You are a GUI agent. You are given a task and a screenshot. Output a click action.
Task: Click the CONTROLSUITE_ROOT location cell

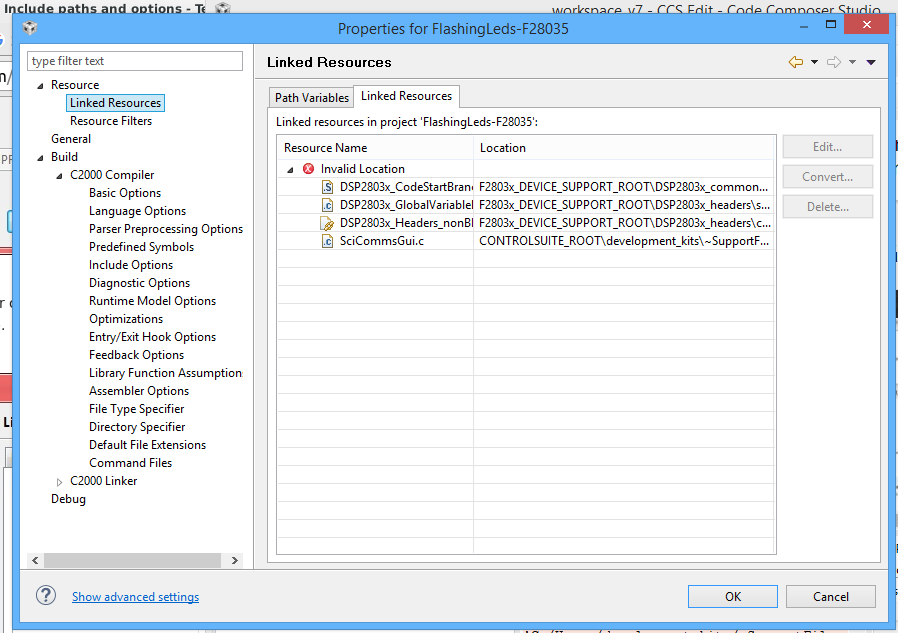coord(624,241)
